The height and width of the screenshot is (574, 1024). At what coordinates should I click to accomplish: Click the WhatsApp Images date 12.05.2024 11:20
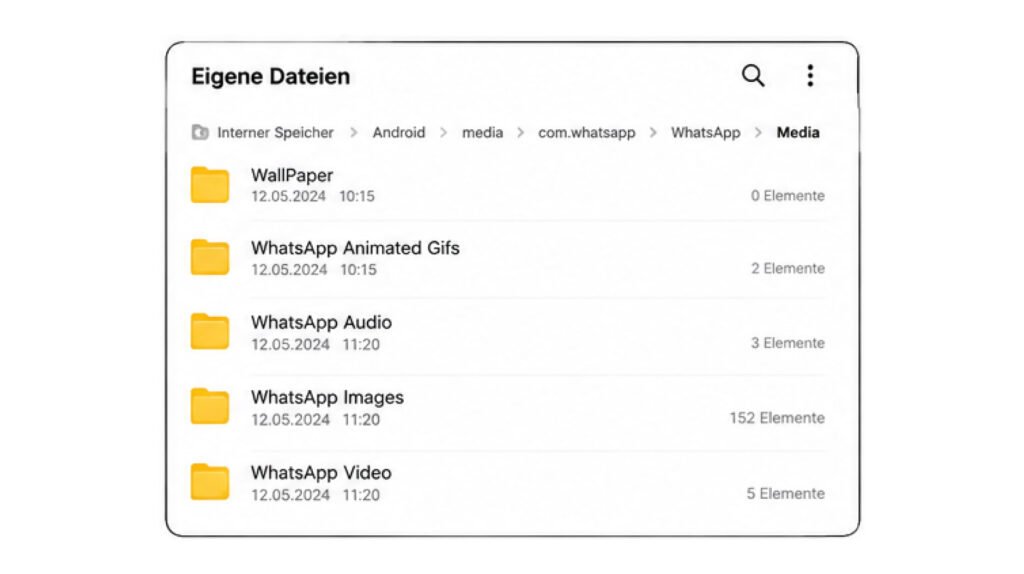[315, 420]
